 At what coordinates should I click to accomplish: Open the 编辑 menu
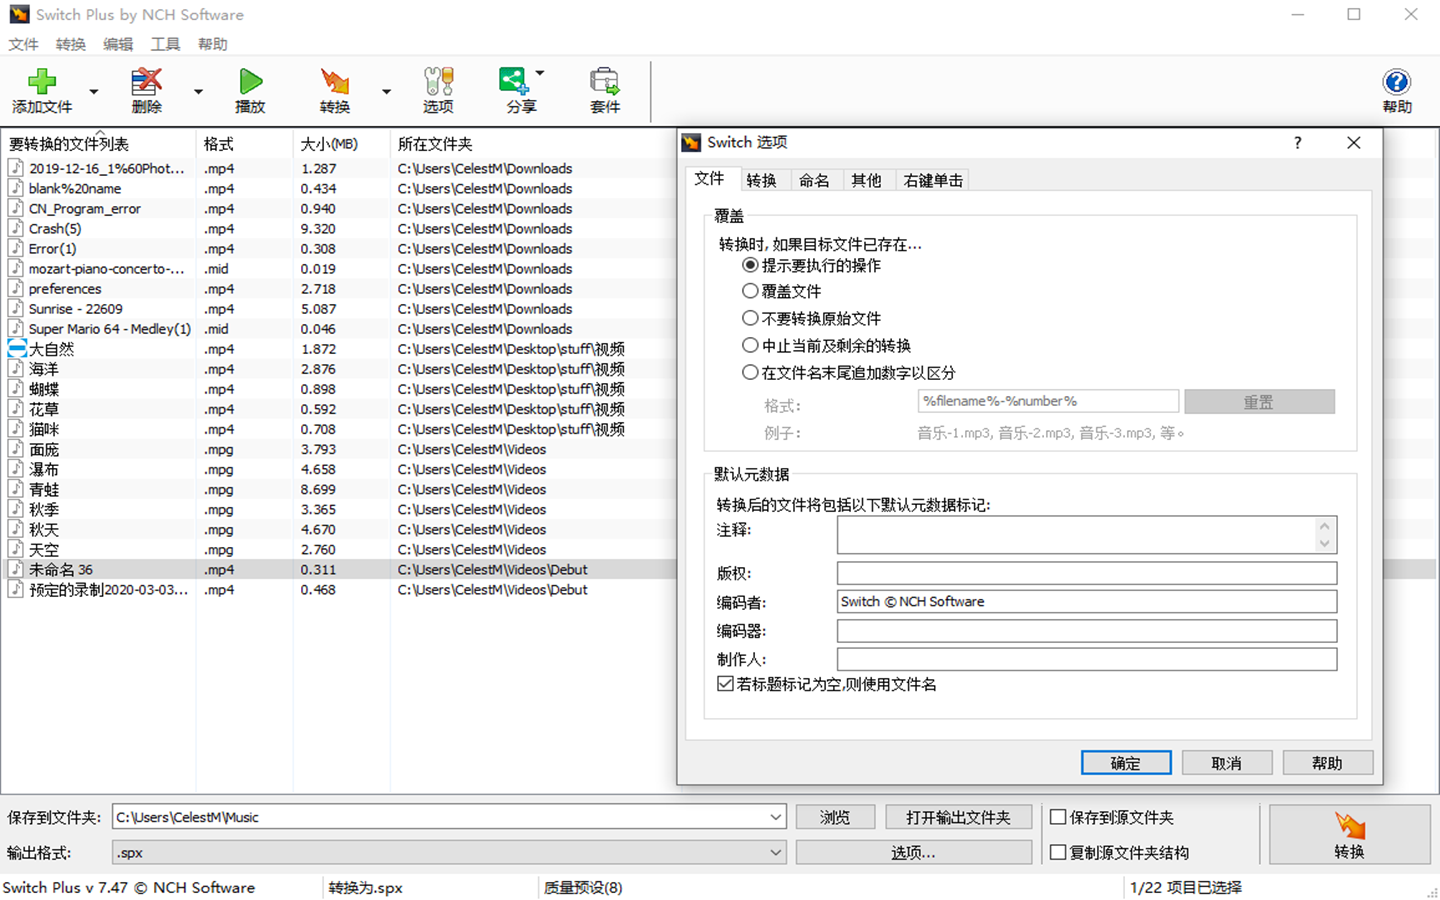118,44
